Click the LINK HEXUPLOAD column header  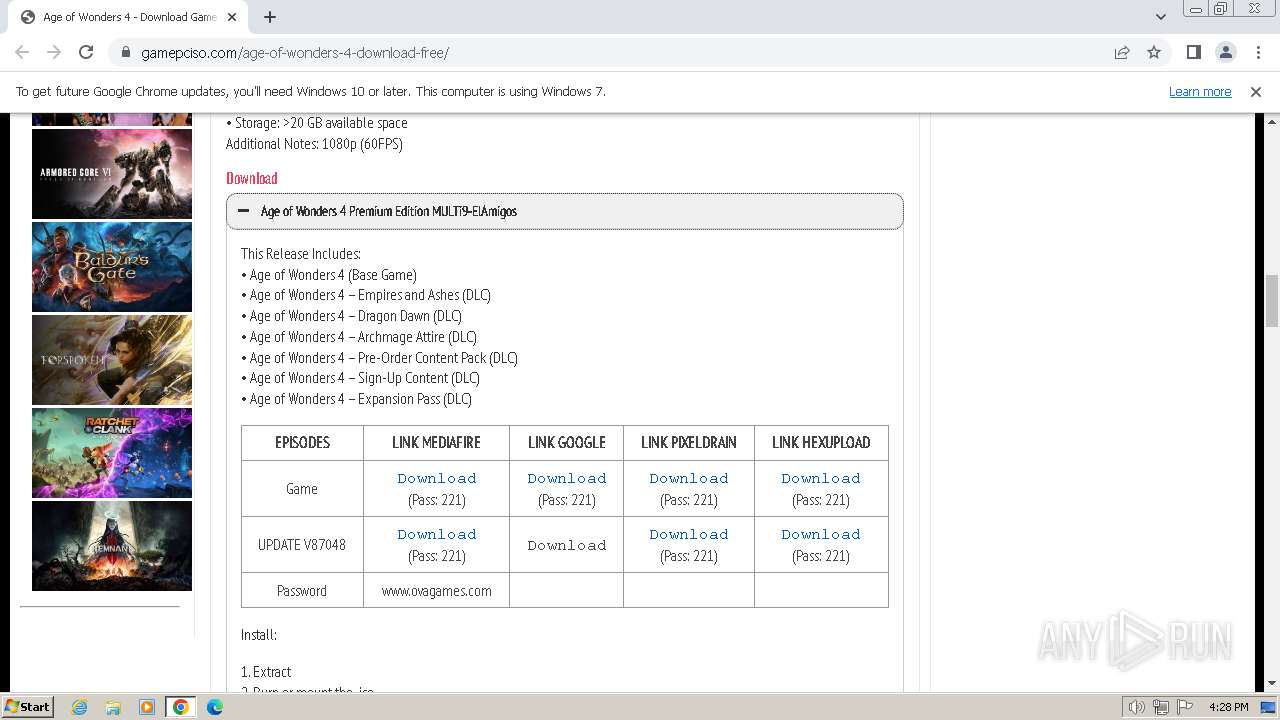821,442
